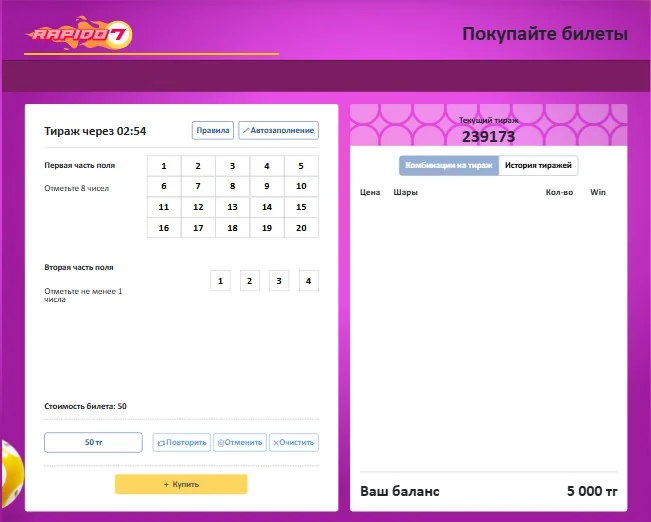The image size is (651, 522).
Task: Select number 5 in first field
Action: pos(301,166)
